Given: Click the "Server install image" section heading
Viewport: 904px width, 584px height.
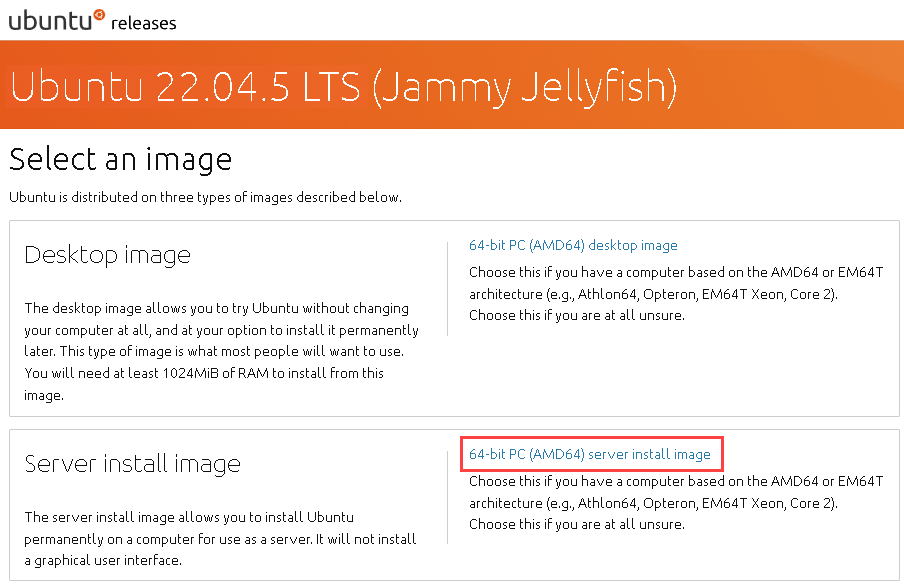Looking at the screenshot, I should click(132, 464).
